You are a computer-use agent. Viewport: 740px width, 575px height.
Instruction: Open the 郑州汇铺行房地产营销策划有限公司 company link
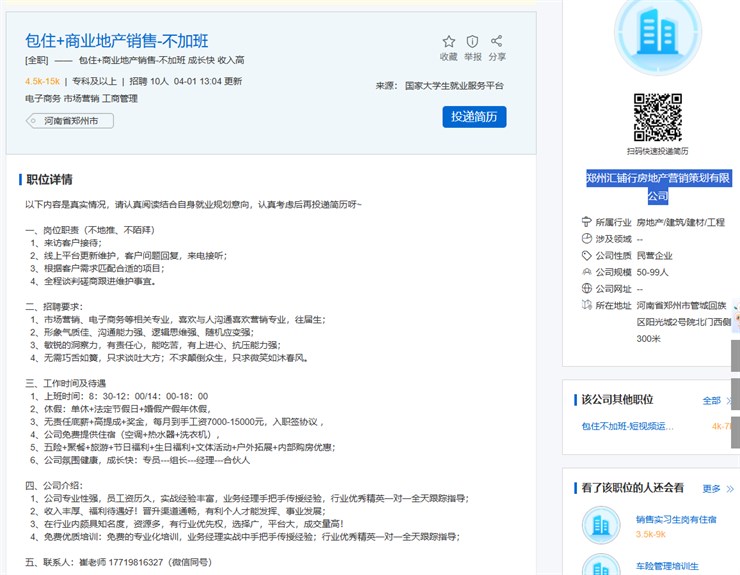[657, 186]
